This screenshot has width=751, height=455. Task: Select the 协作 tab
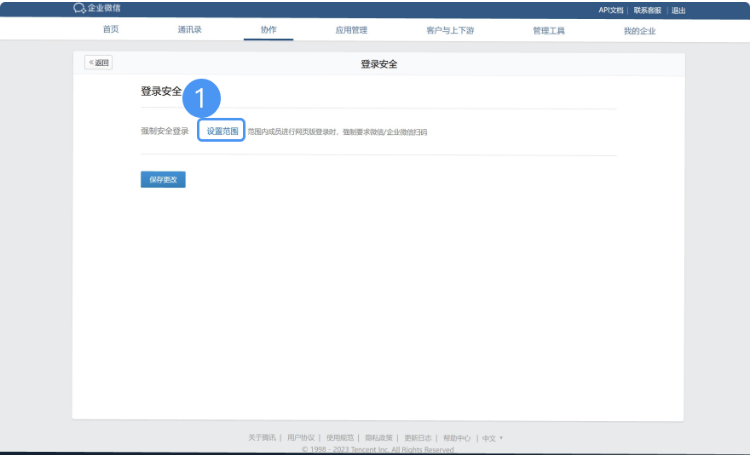[268, 30]
